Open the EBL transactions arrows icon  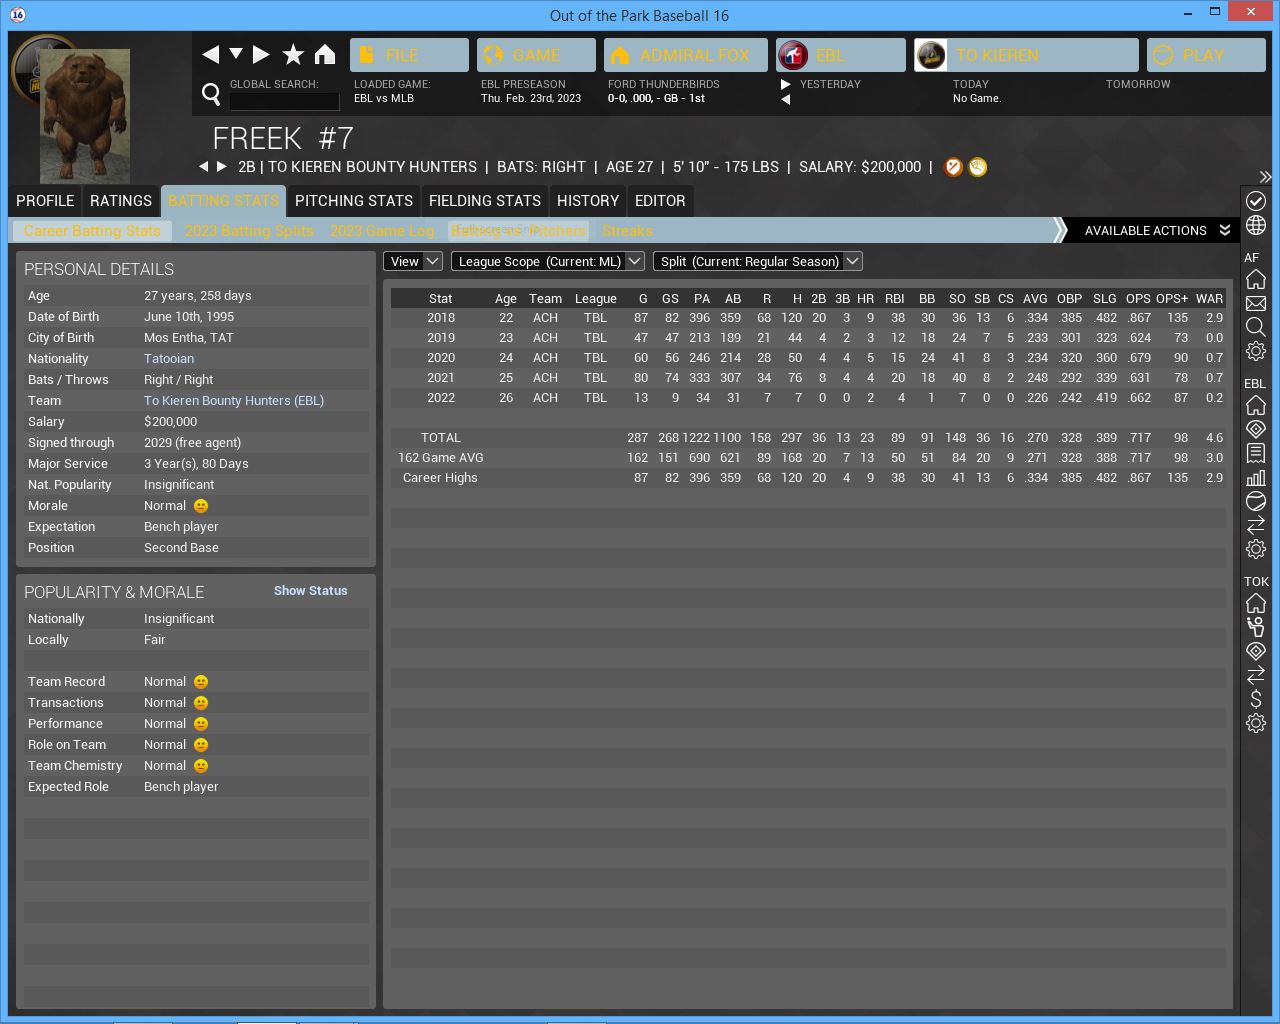point(1256,525)
